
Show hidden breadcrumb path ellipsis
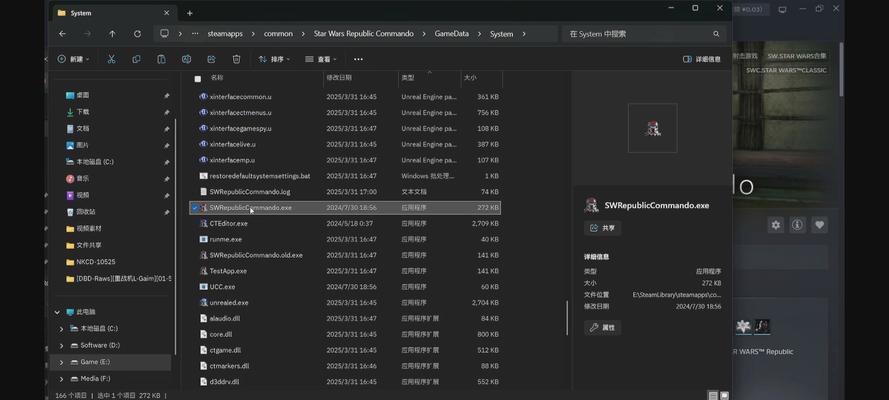195,34
